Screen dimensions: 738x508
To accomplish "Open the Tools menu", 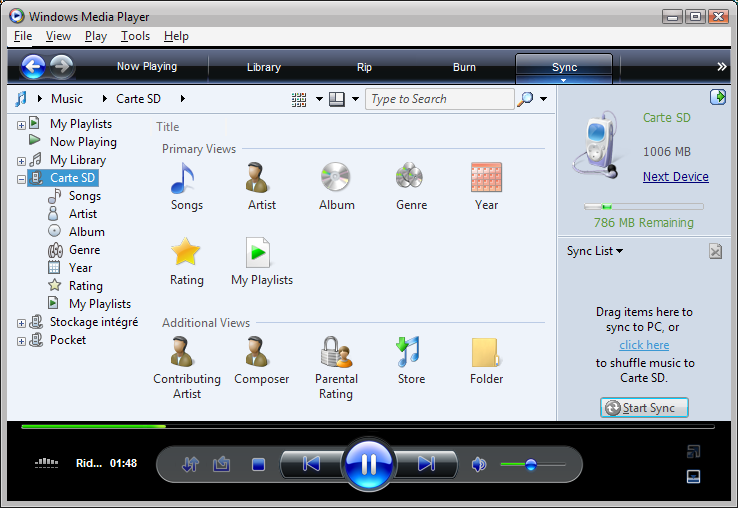I will (x=136, y=36).
